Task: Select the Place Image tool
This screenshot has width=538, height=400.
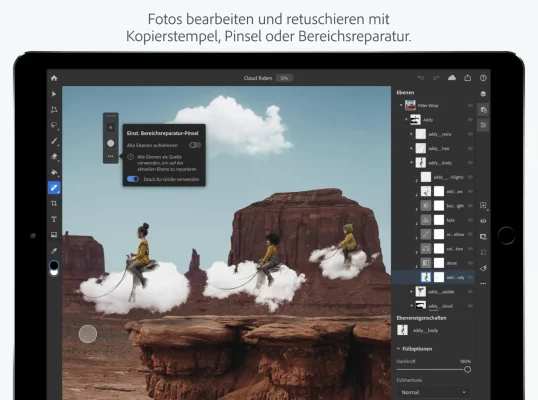Action: pos(54,235)
